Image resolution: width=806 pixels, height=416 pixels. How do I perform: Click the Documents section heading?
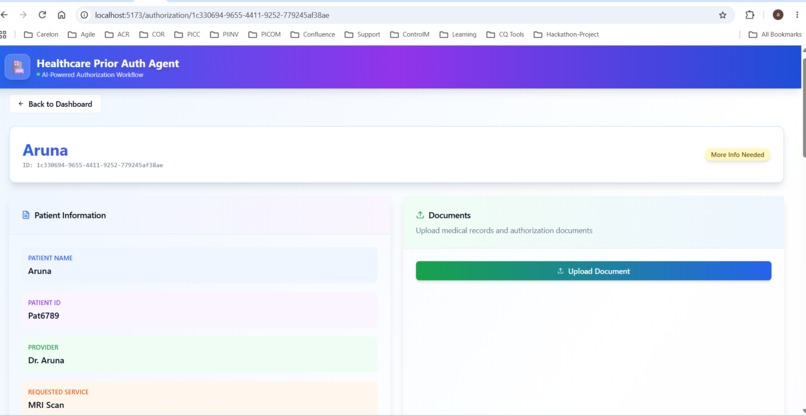(x=450, y=215)
